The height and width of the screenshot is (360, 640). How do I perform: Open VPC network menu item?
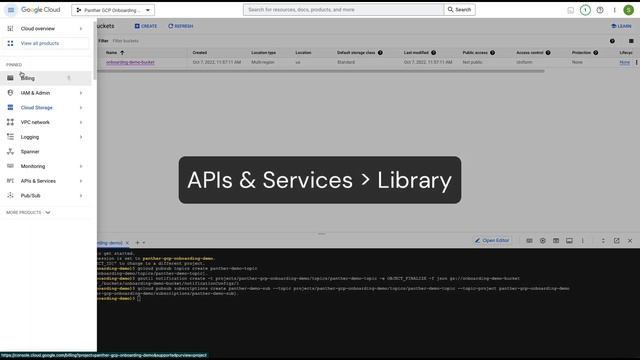click(35, 122)
